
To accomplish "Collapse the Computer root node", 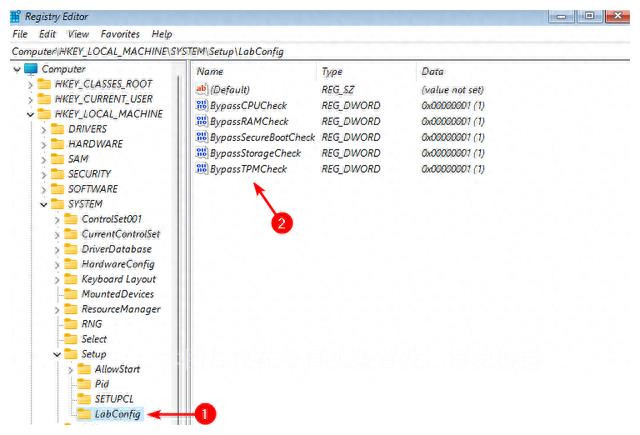I will [x=17, y=69].
